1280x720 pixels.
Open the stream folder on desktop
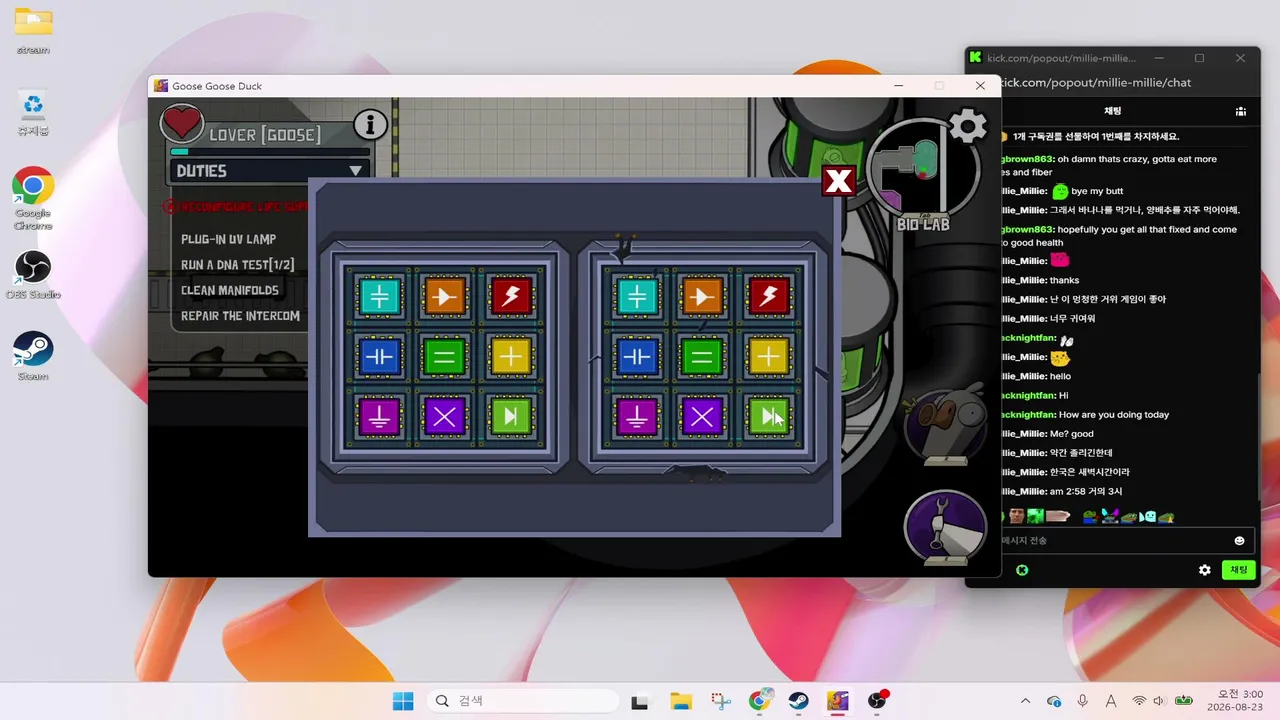coord(33,31)
